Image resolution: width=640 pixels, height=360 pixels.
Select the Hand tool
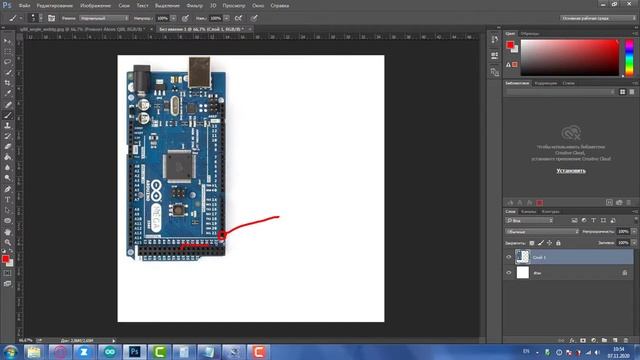coord(7,232)
